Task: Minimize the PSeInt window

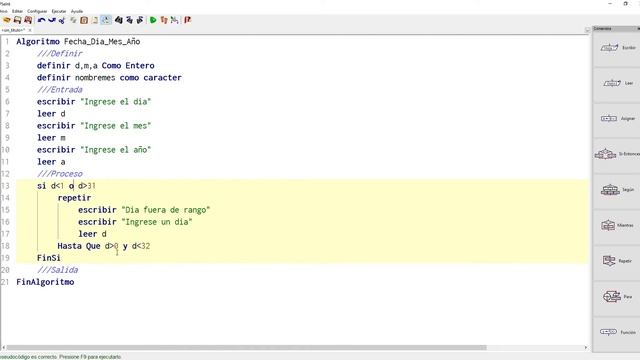Action: tap(610, 4)
